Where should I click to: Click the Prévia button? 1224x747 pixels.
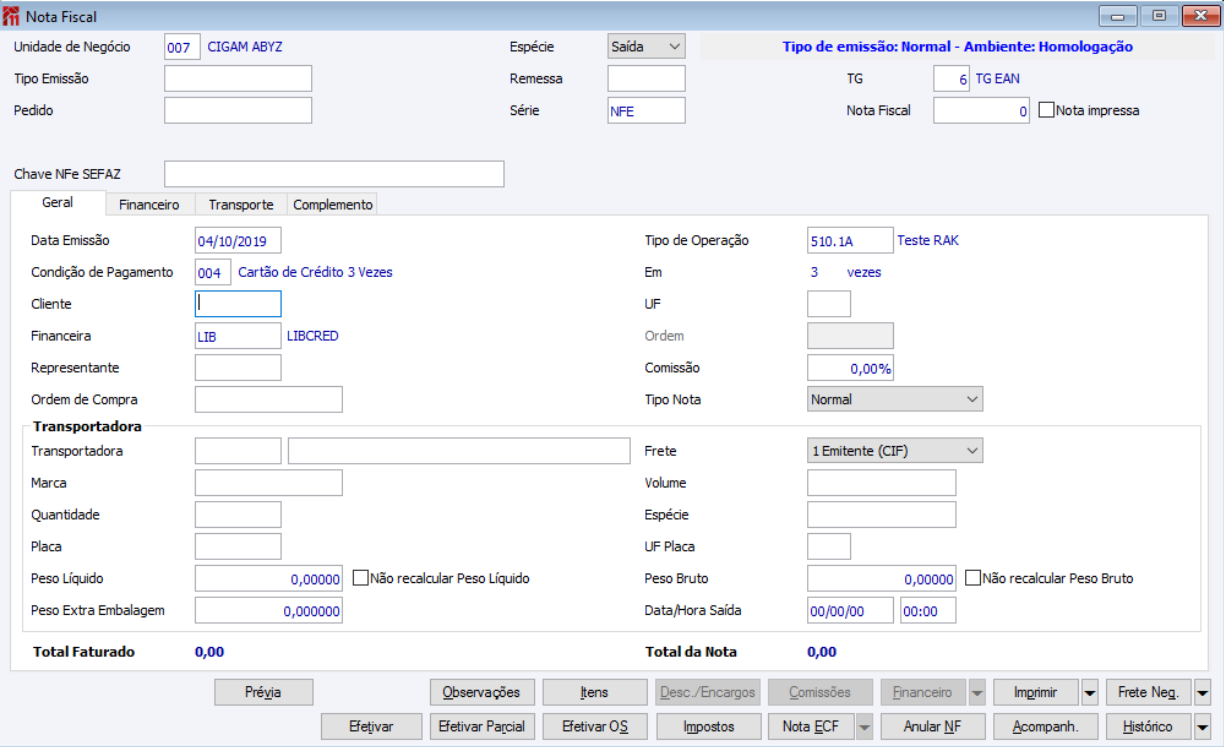pos(264,692)
